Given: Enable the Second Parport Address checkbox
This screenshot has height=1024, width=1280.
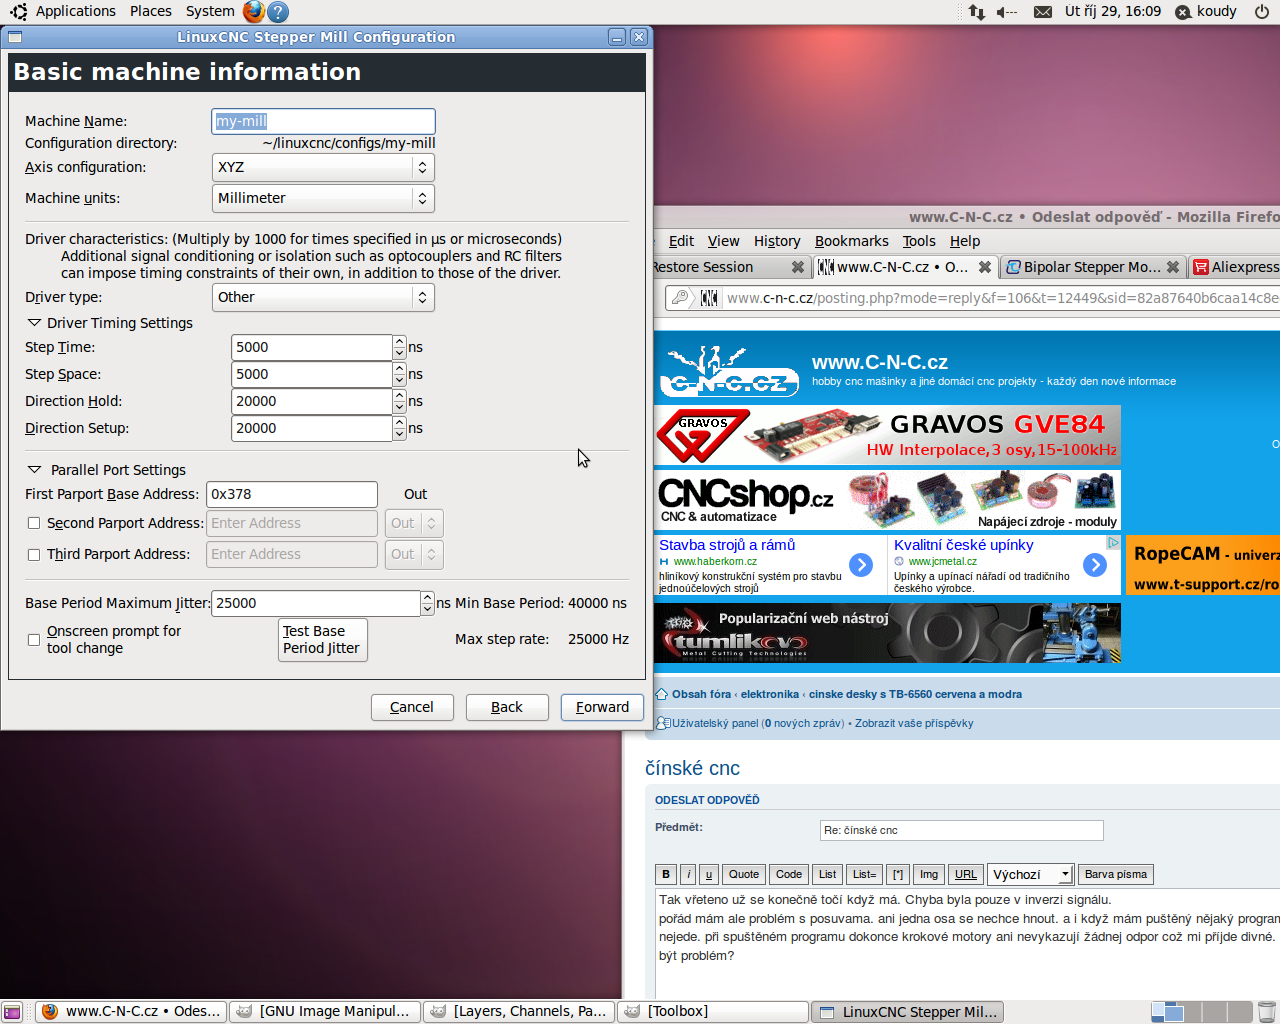Looking at the screenshot, I should (x=34, y=523).
